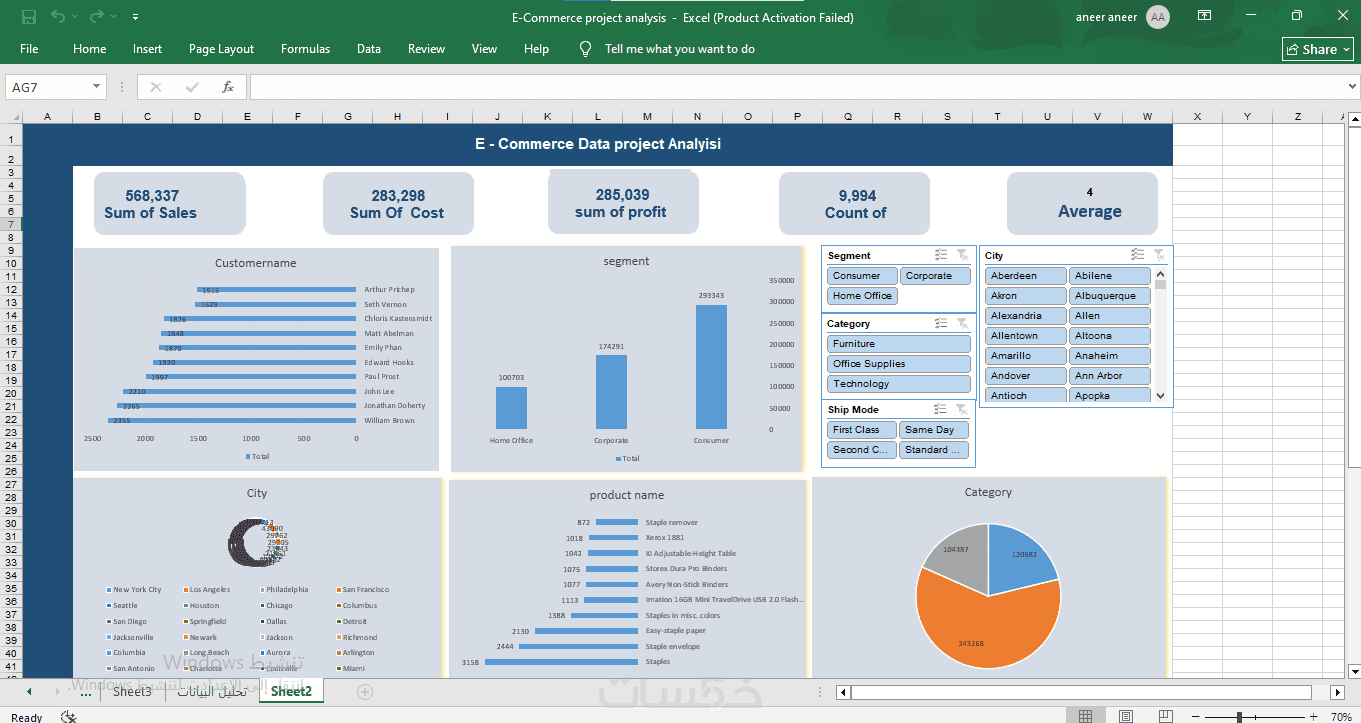Expand the Name Box dropdown
The height and width of the screenshot is (723, 1361).
pyautogui.click(x=97, y=87)
